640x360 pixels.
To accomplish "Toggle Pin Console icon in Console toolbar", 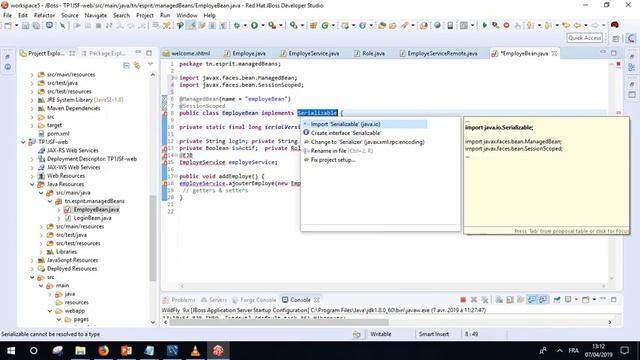I will [557, 300].
